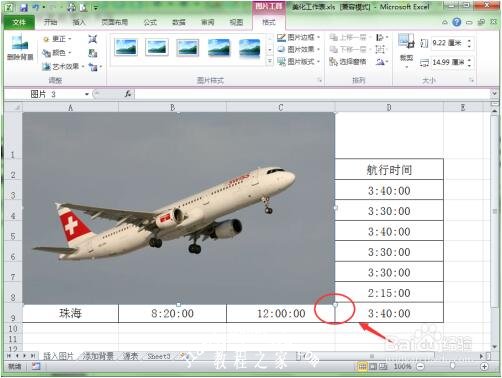Switch to Normal view in status bar
Image resolution: width=502 pixels, height=378 pixels.
click(362, 367)
